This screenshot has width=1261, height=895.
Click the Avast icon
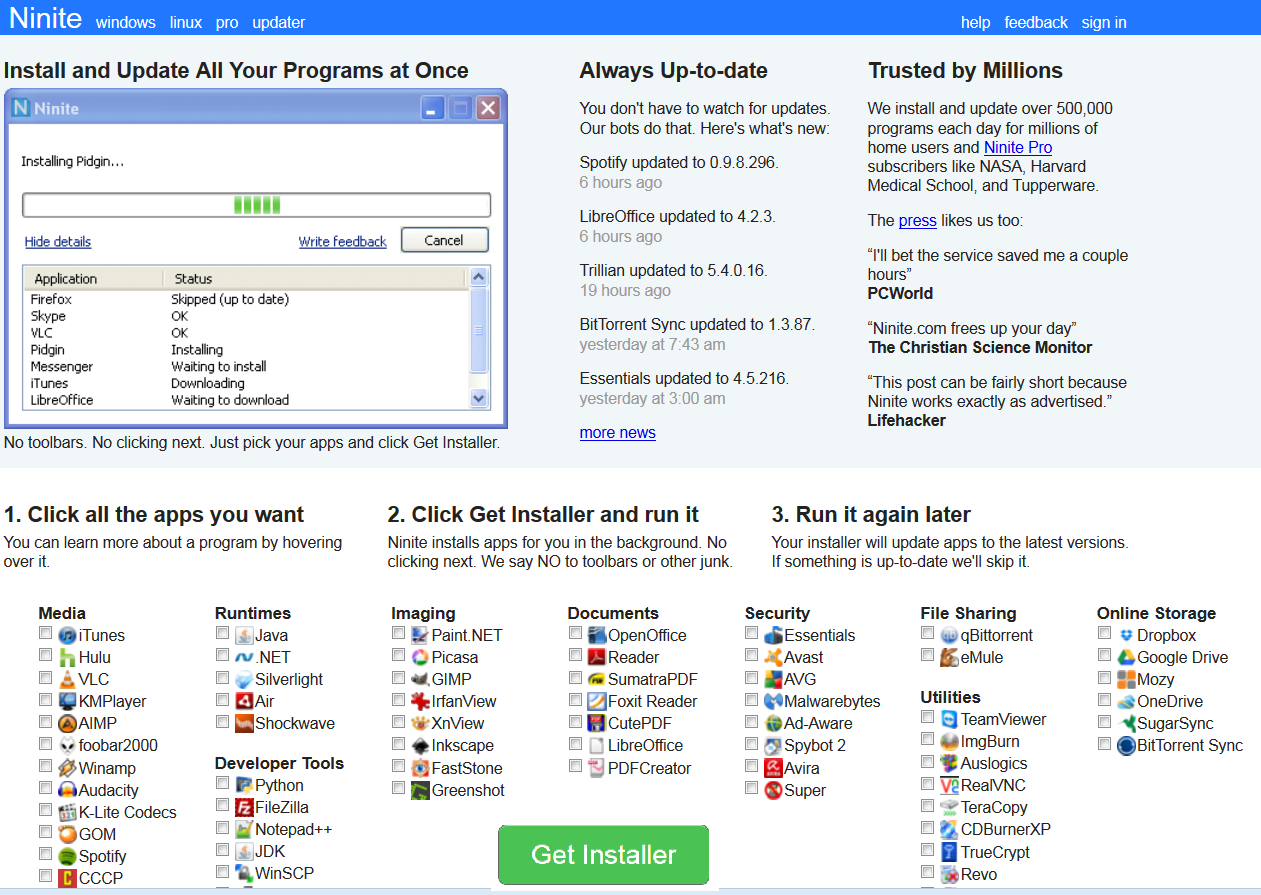pyautogui.click(x=773, y=657)
